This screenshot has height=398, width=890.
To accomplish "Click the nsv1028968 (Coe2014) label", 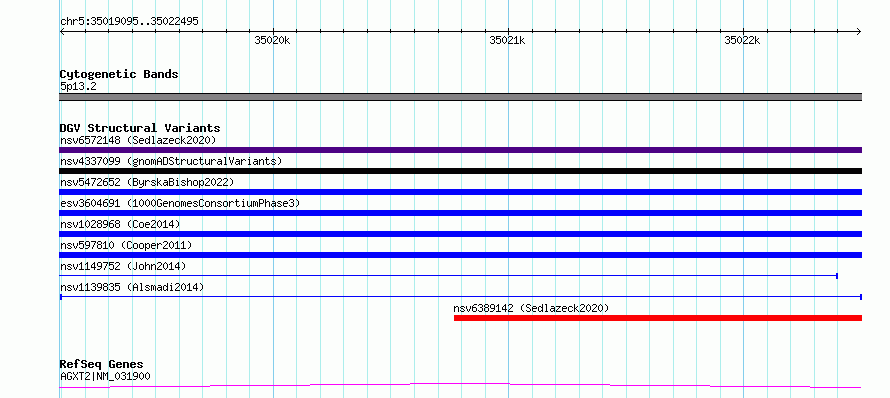I will pyautogui.click(x=120, y=224).
